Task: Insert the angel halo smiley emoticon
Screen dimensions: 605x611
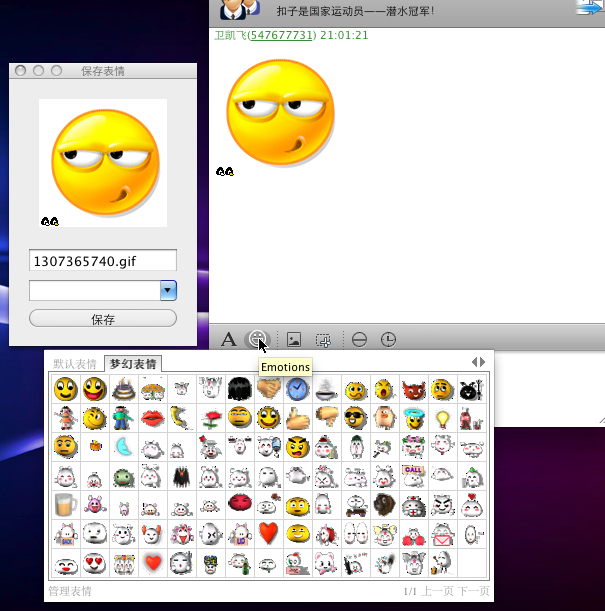Action: click(x=413, y=418)
